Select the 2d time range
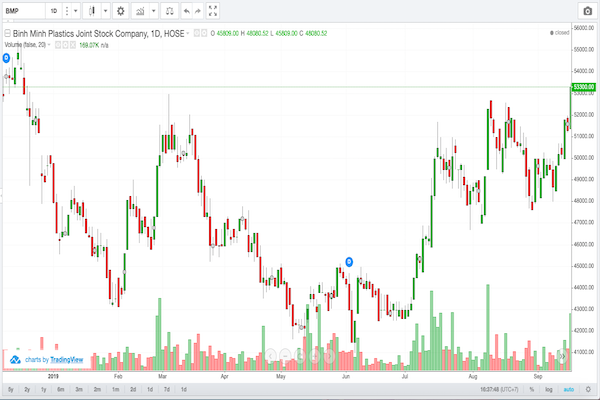The height and width of the screenshot is (400, 600). pos(133,389)
